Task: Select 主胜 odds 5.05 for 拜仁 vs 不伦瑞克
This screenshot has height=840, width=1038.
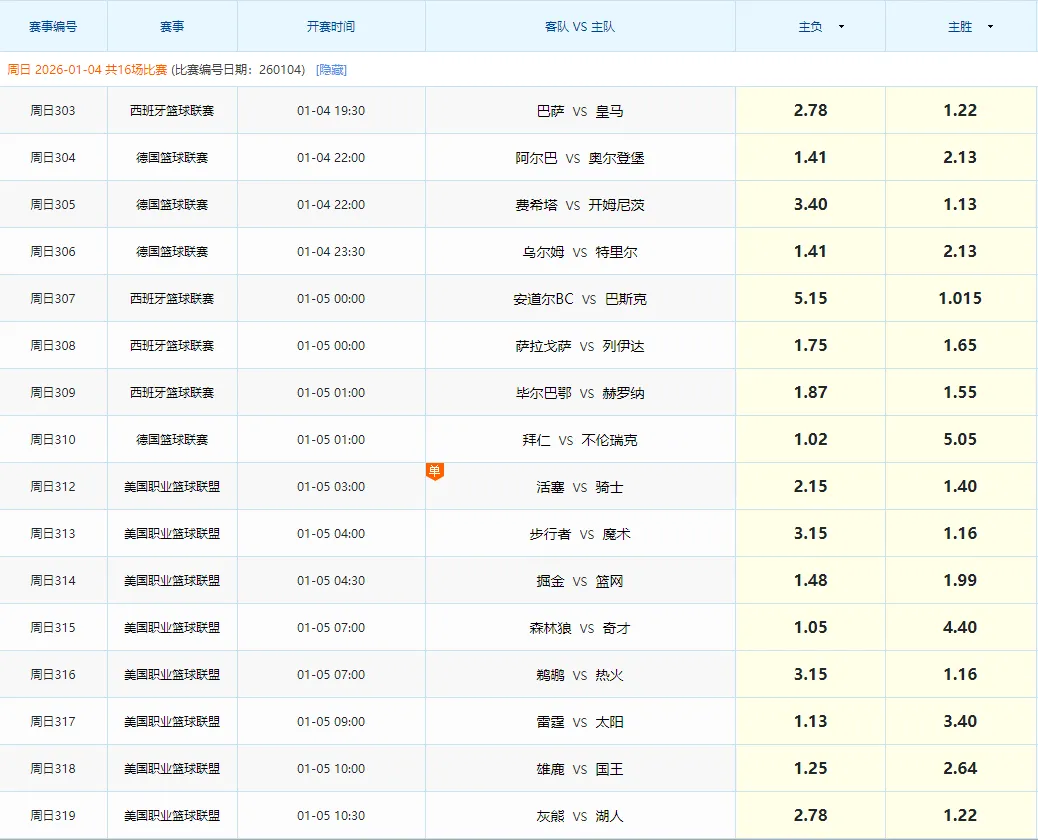Action: 960,440
